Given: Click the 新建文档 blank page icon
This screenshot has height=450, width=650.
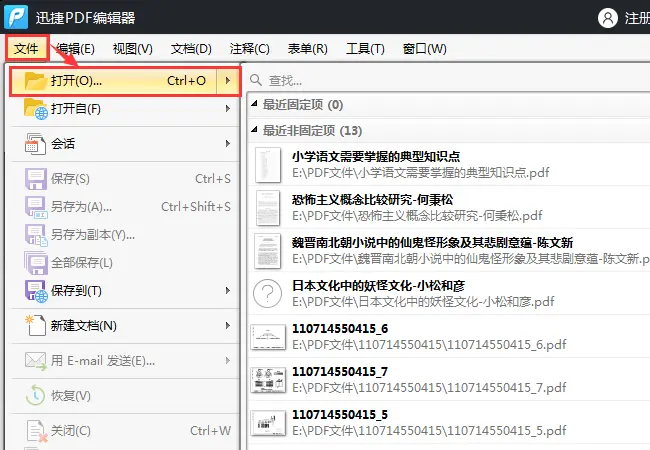Looking at the screenshot, I should coord(36,326).
